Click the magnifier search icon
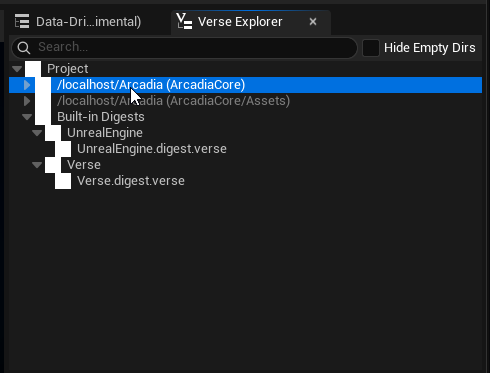Viewport: 490px width, 373px height. 24,48
